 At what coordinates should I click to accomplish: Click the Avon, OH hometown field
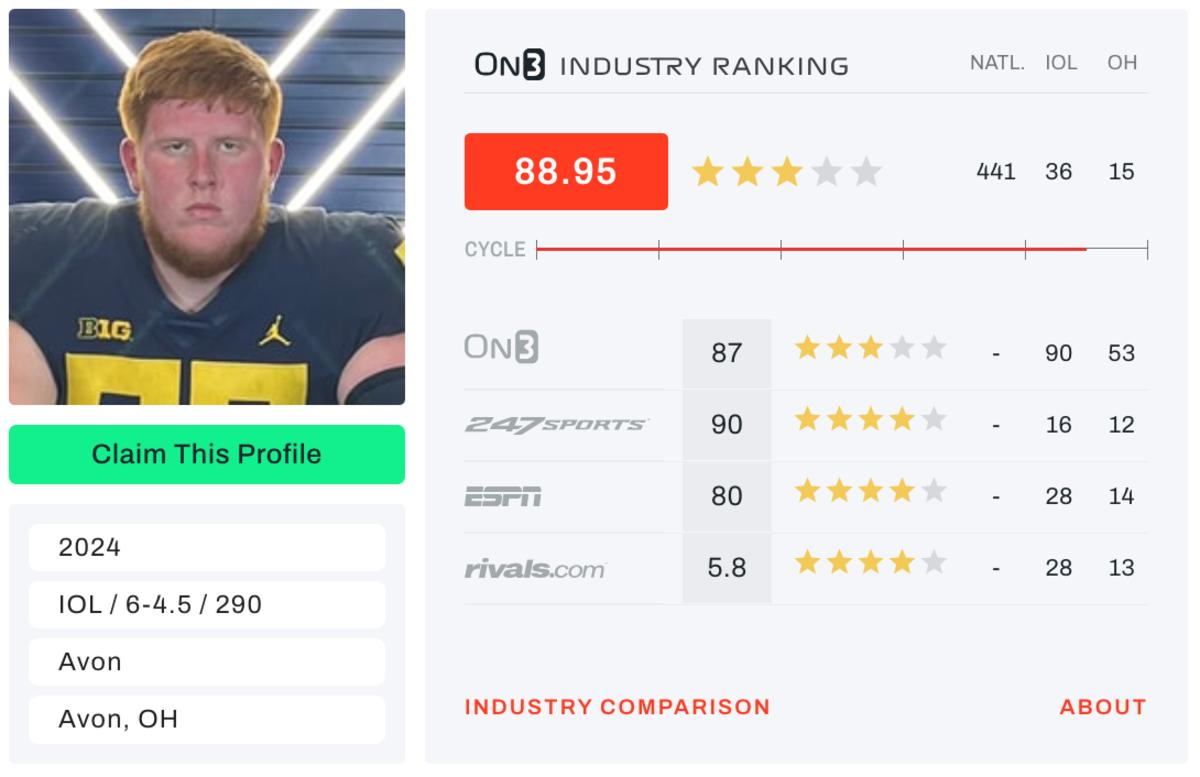[x=207, y=719]
